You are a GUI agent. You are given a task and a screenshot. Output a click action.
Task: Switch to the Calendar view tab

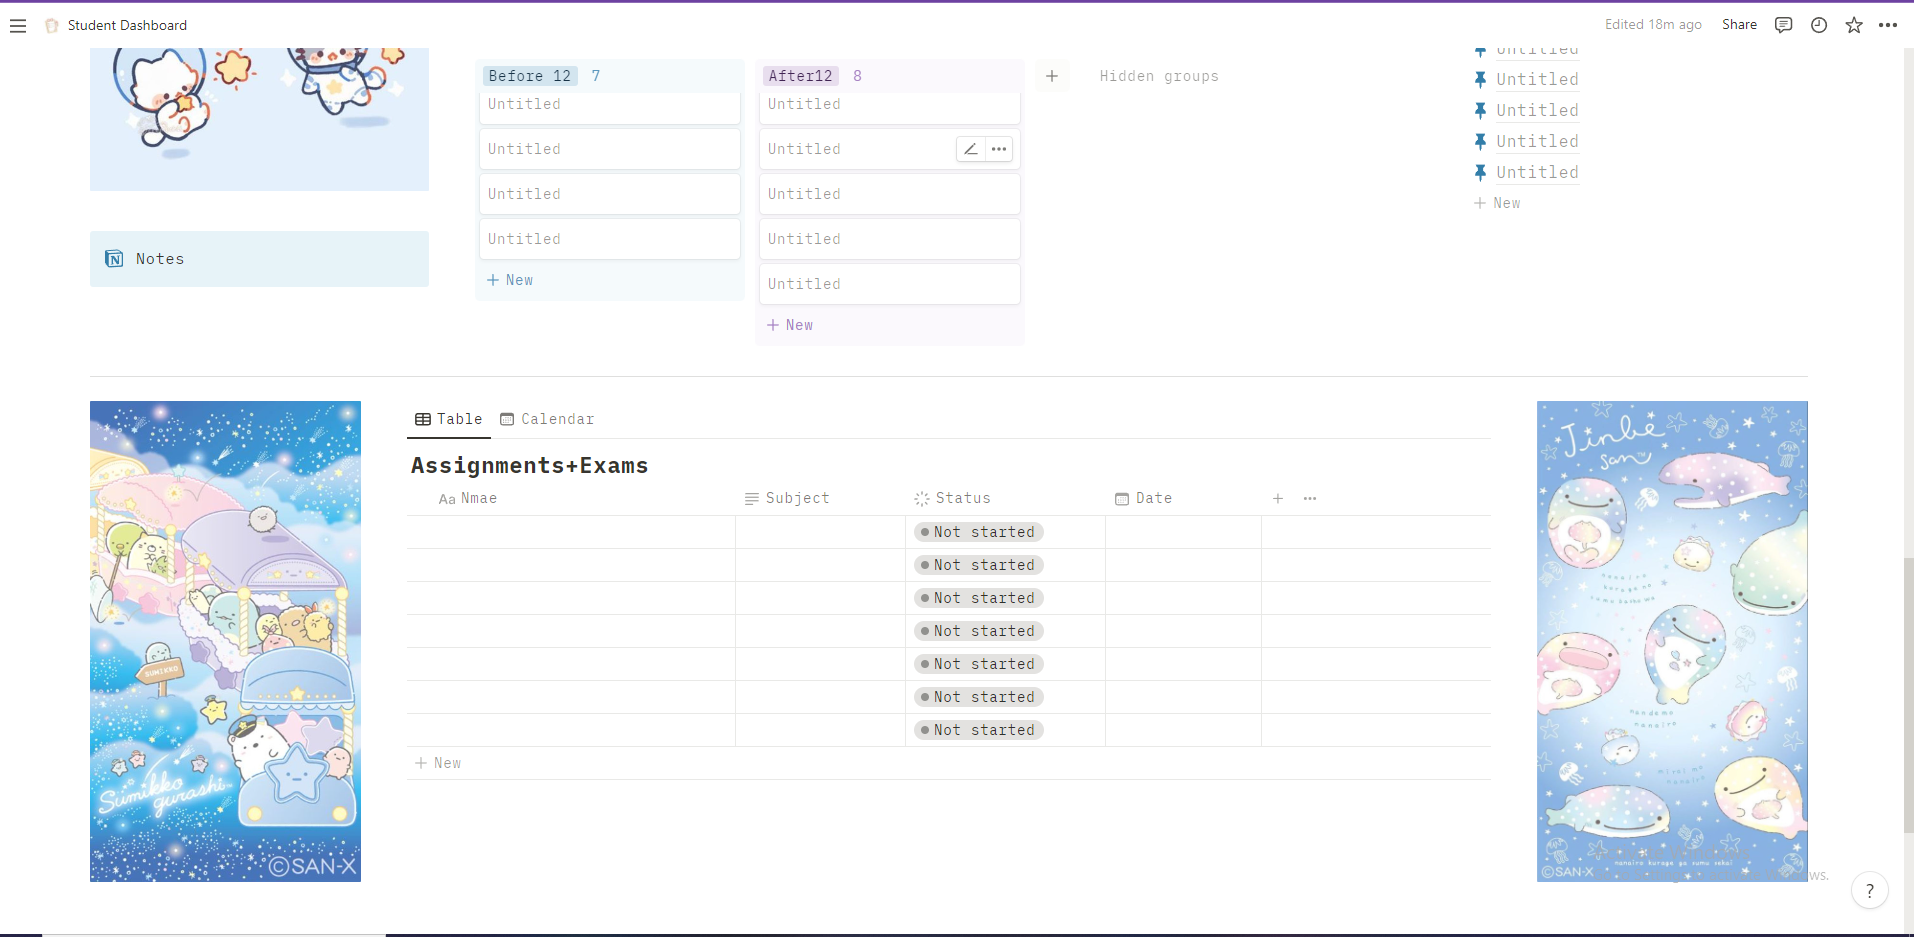point(547,419)
